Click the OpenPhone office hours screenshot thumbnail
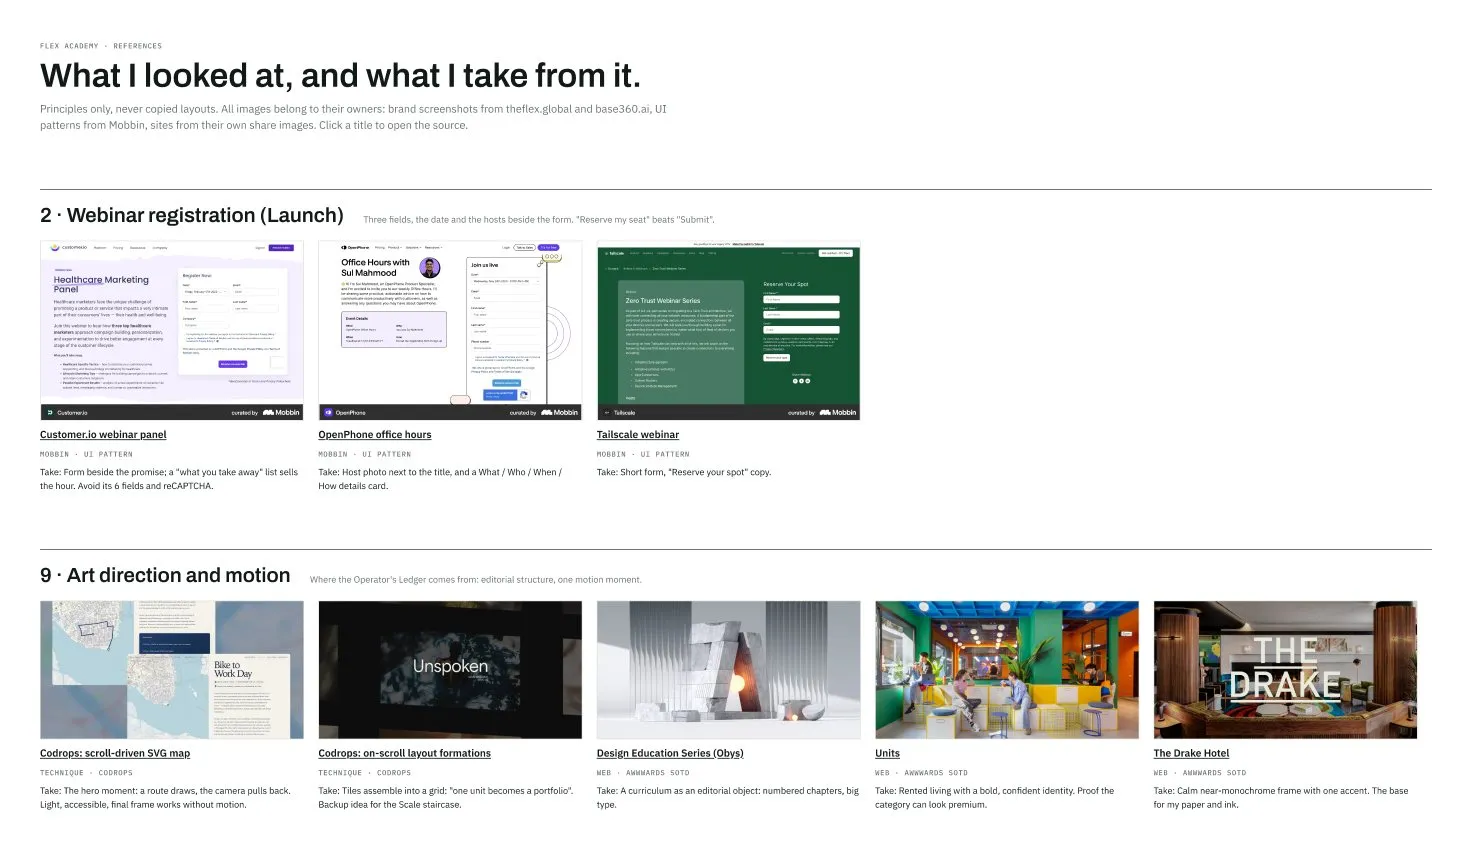This screenshot has height=852, width=1472. [450, 330]
